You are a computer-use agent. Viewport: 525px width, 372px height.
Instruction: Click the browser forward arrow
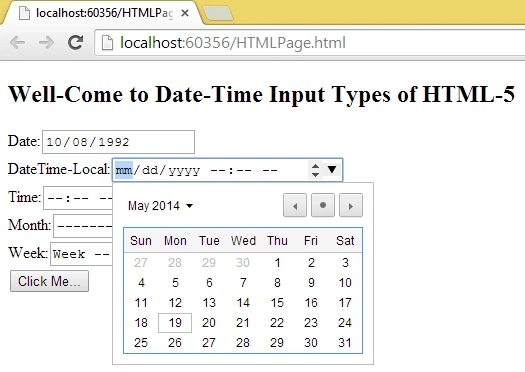pos(46,43)
